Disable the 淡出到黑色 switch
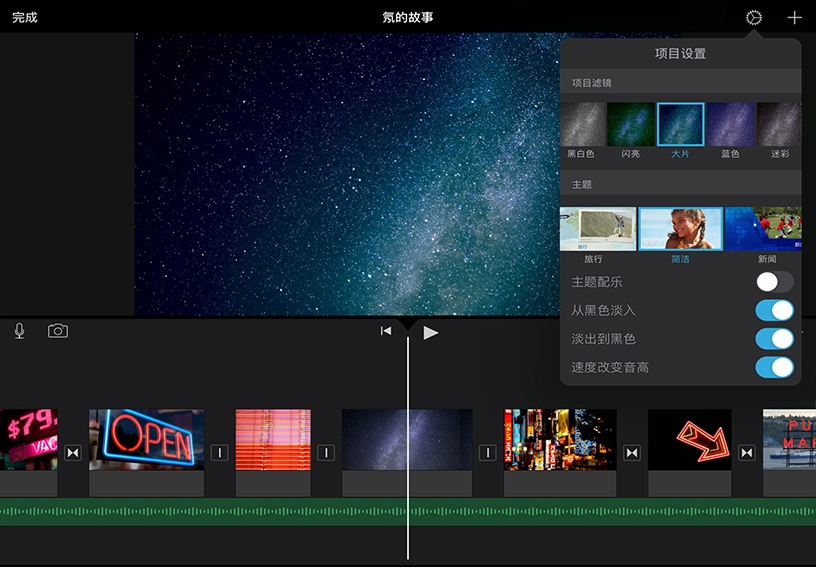816x567 pixels. click(x=774, y=339)
